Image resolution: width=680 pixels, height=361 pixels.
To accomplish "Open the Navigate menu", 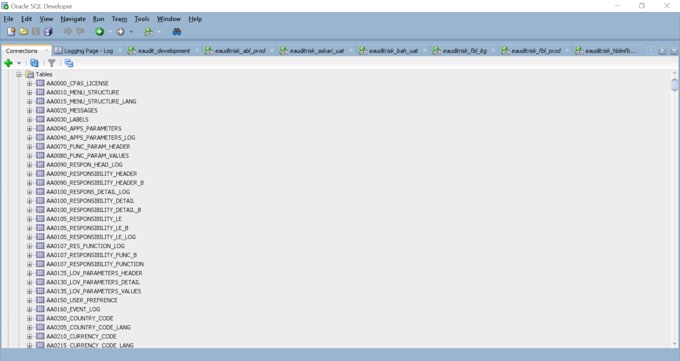I will pos(73,19).
